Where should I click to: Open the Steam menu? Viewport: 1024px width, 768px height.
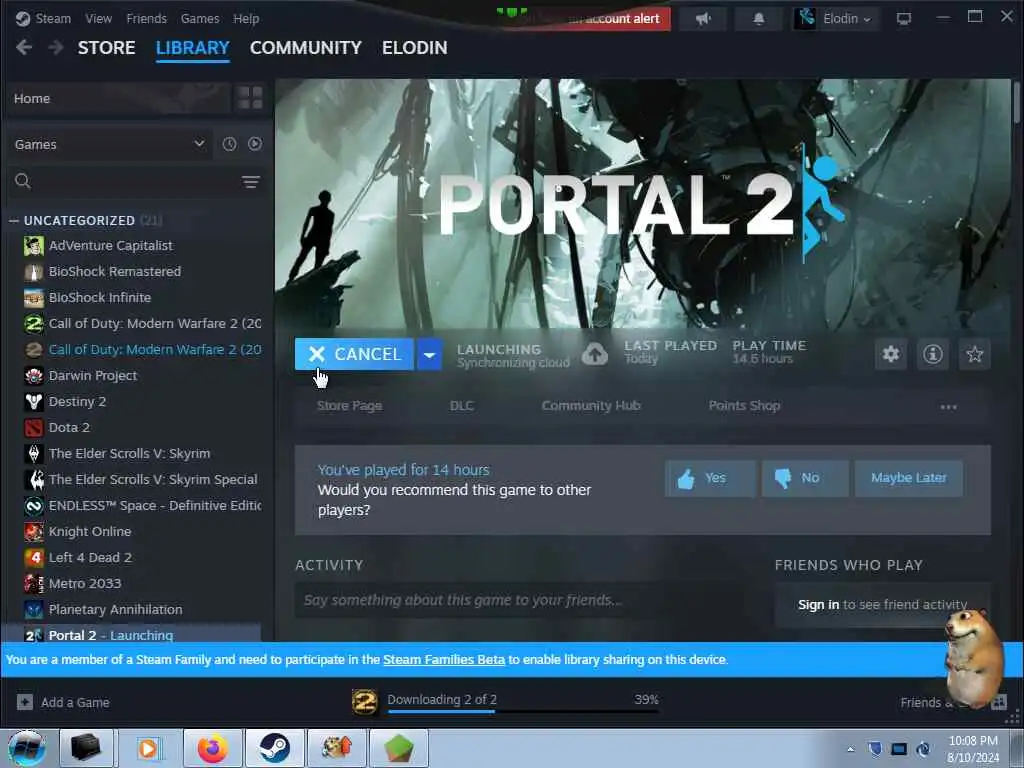(x=53, y=18)
